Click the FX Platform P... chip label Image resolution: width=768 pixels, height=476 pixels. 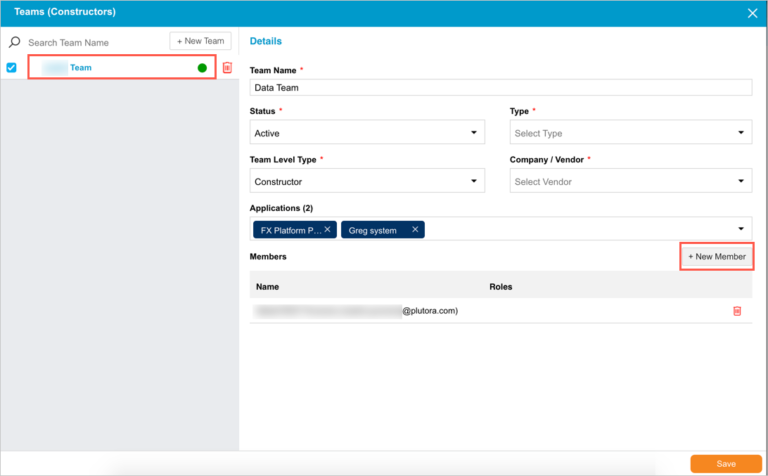pyautogui.click(x=290, y=230)
